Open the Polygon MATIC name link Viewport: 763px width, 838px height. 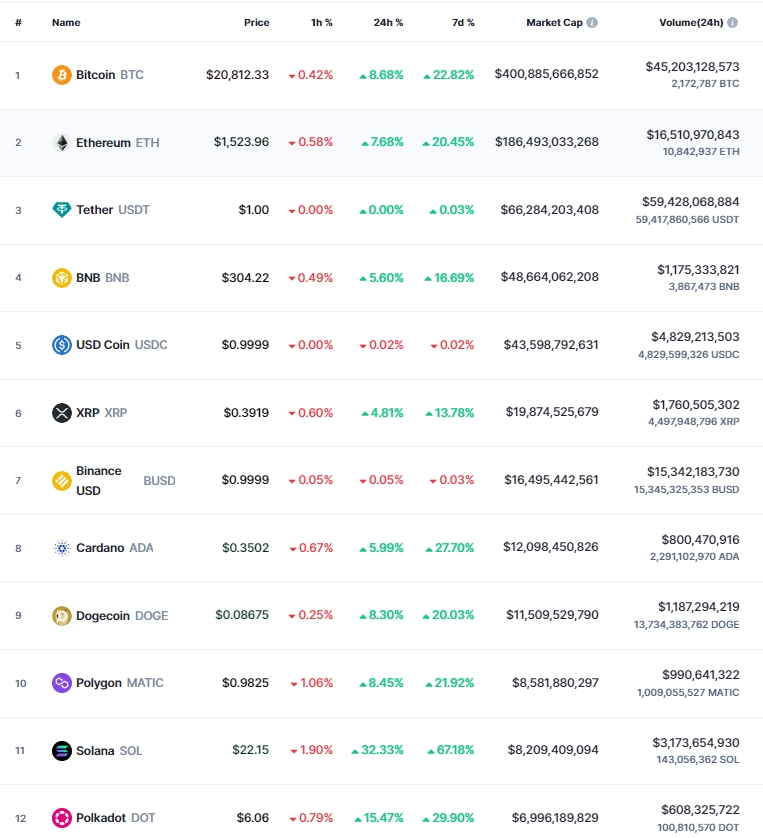[99, 683]
